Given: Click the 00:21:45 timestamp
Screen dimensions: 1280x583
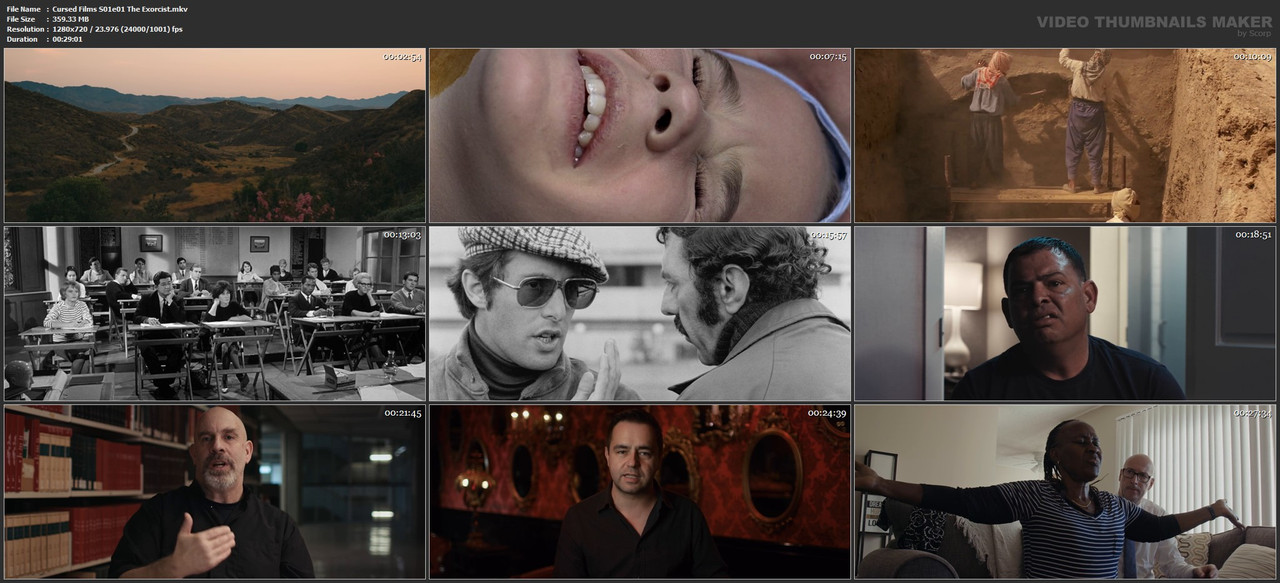Looking at the screenshot, I should click(402, 413).
